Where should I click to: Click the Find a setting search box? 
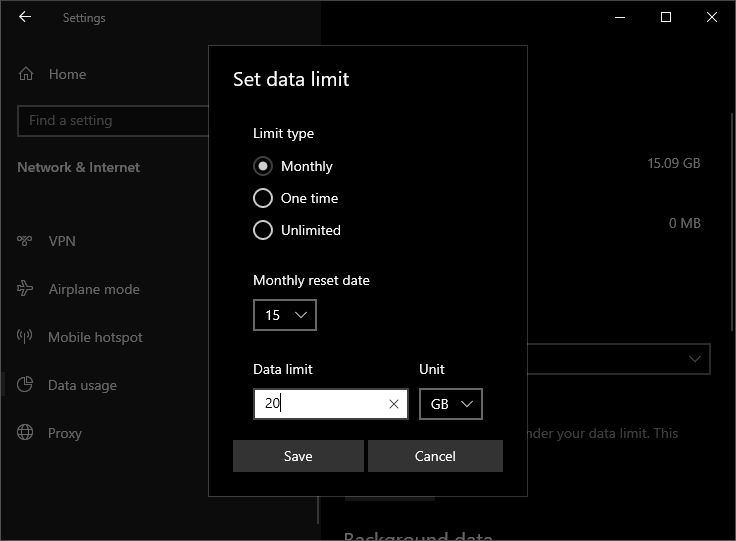(108, 120)
